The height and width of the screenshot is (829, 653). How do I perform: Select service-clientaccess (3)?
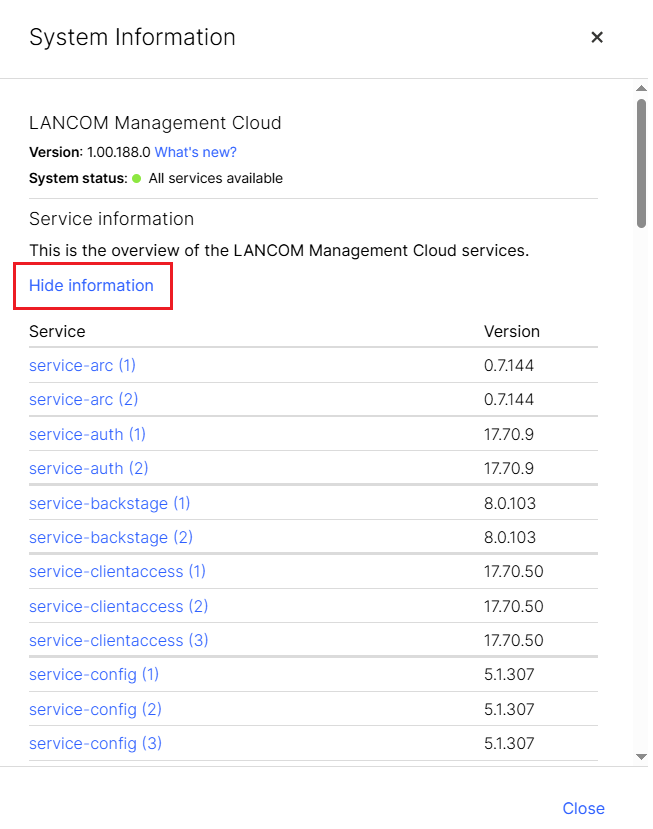tap(118, 640)
